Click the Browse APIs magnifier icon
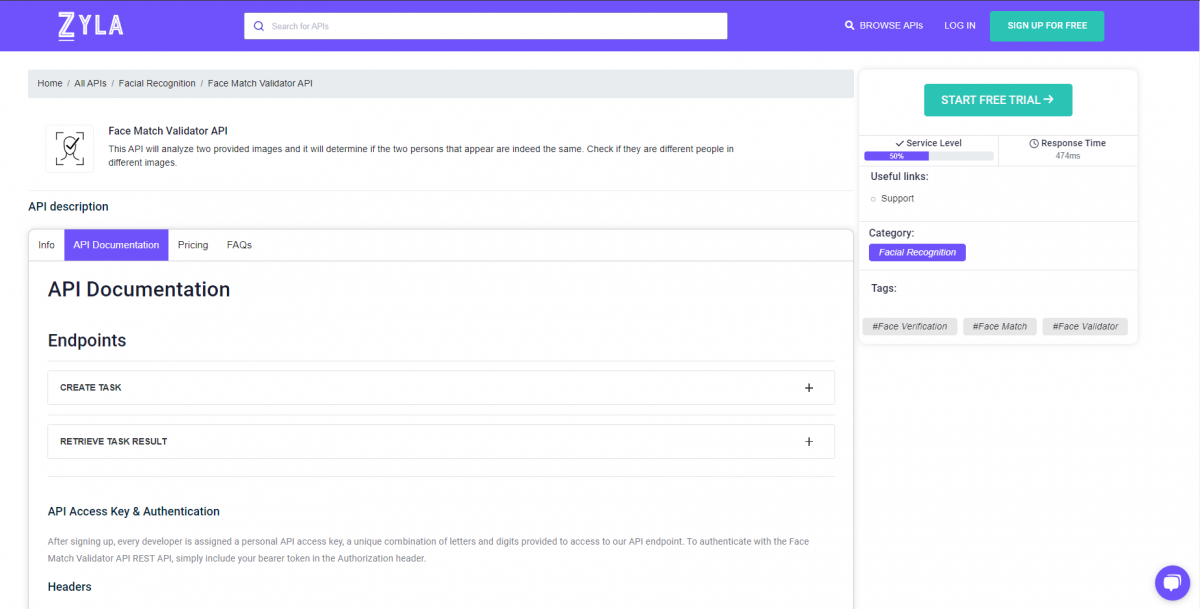This screenshot has height=609, width=1200. pos(851,25)
